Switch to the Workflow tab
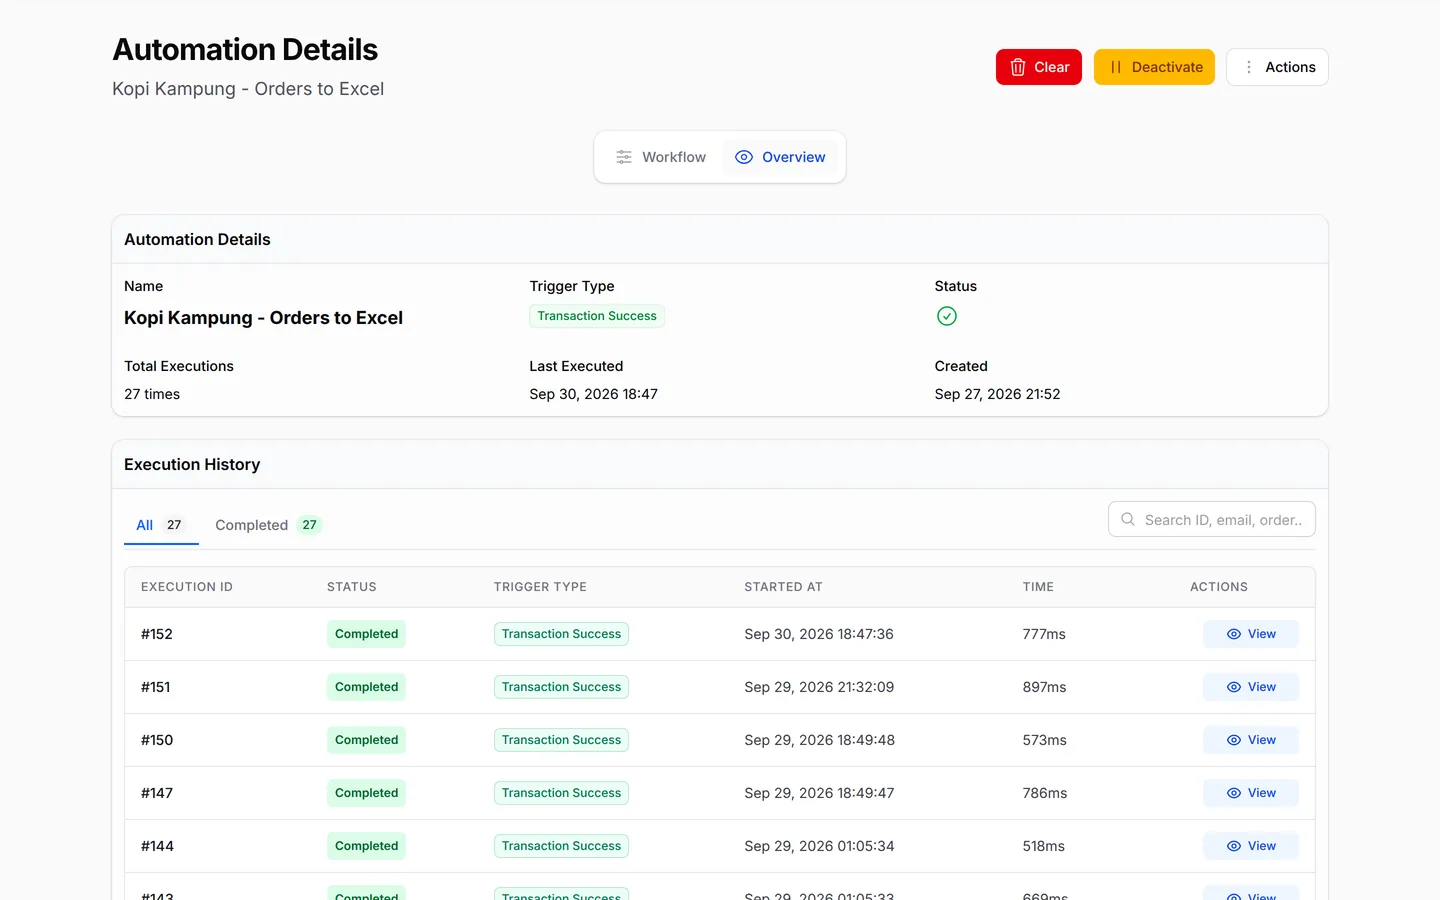Viewport: 1440px width, 900px height. coord(661,157)
